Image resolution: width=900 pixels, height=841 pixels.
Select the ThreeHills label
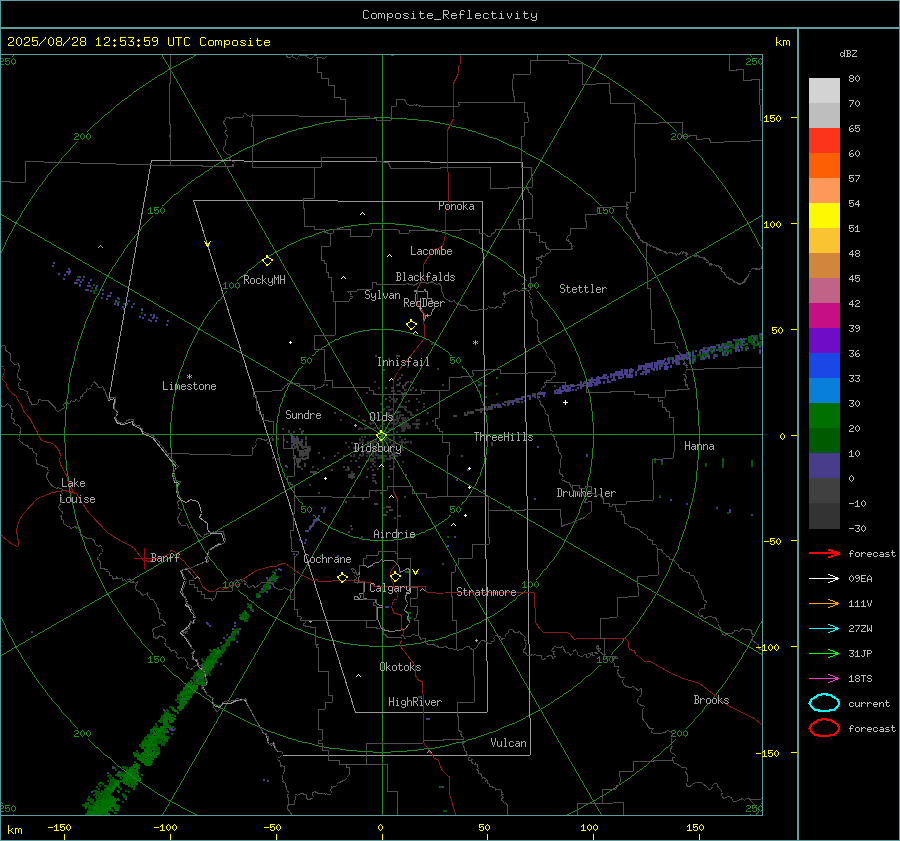(x=503, y=437)
